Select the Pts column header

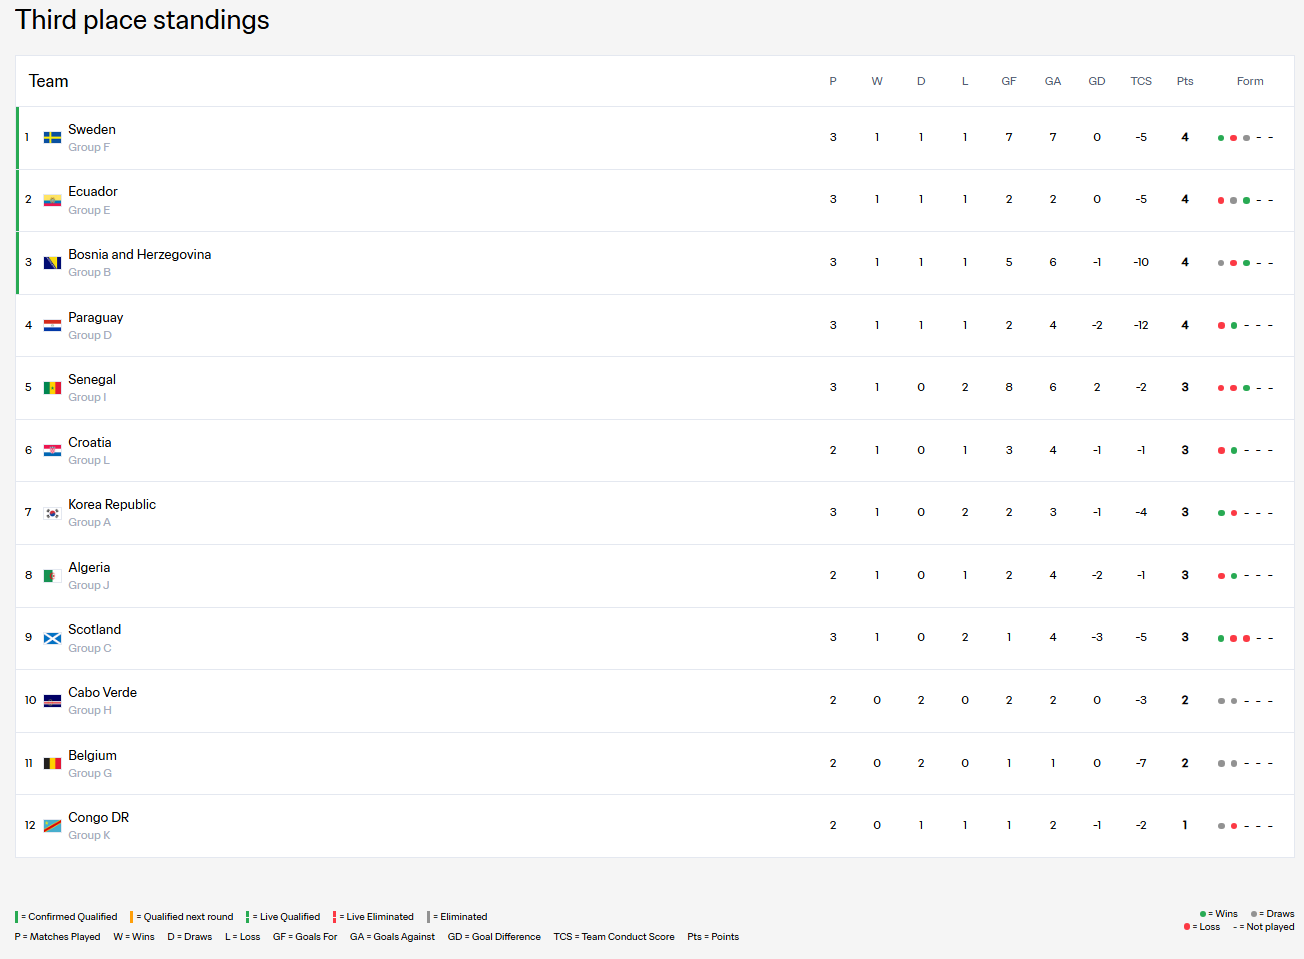1185,81
